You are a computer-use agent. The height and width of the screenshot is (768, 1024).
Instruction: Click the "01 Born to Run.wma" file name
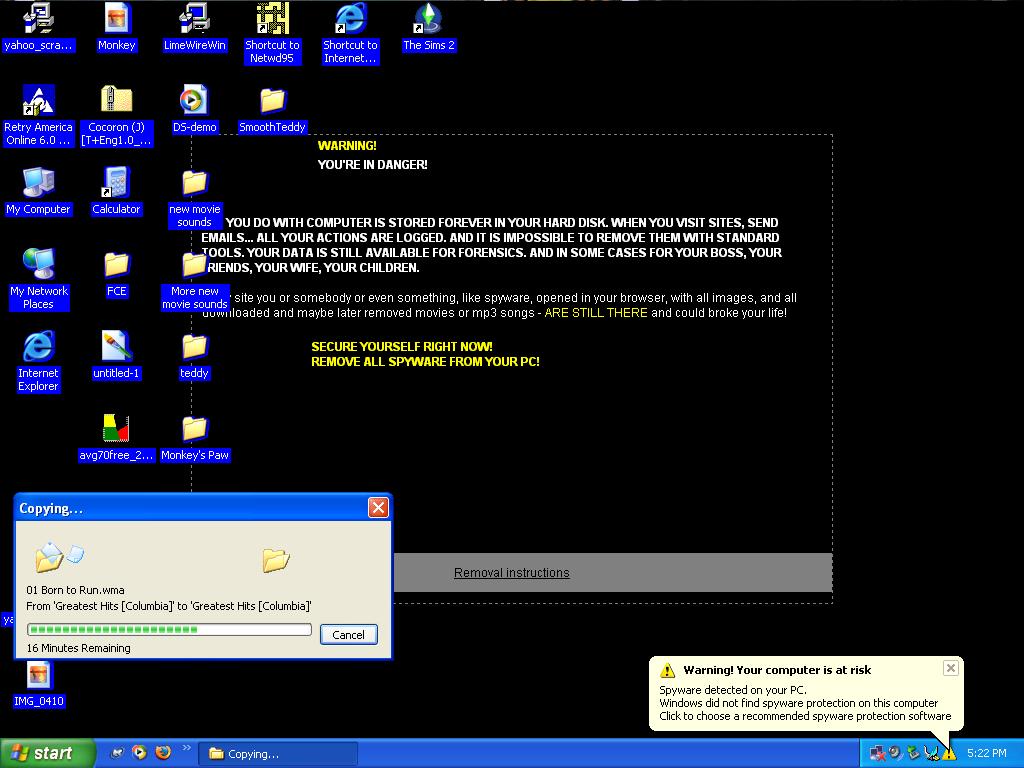coord(75,590)
